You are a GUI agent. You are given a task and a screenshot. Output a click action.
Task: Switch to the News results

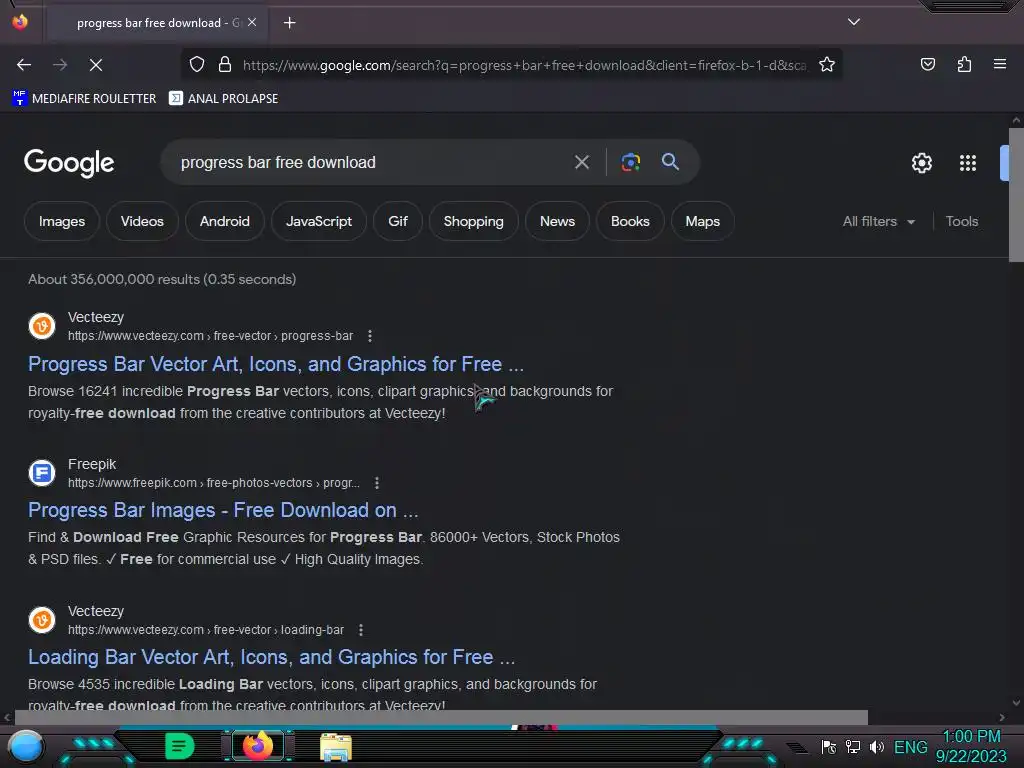pos(557,221)
